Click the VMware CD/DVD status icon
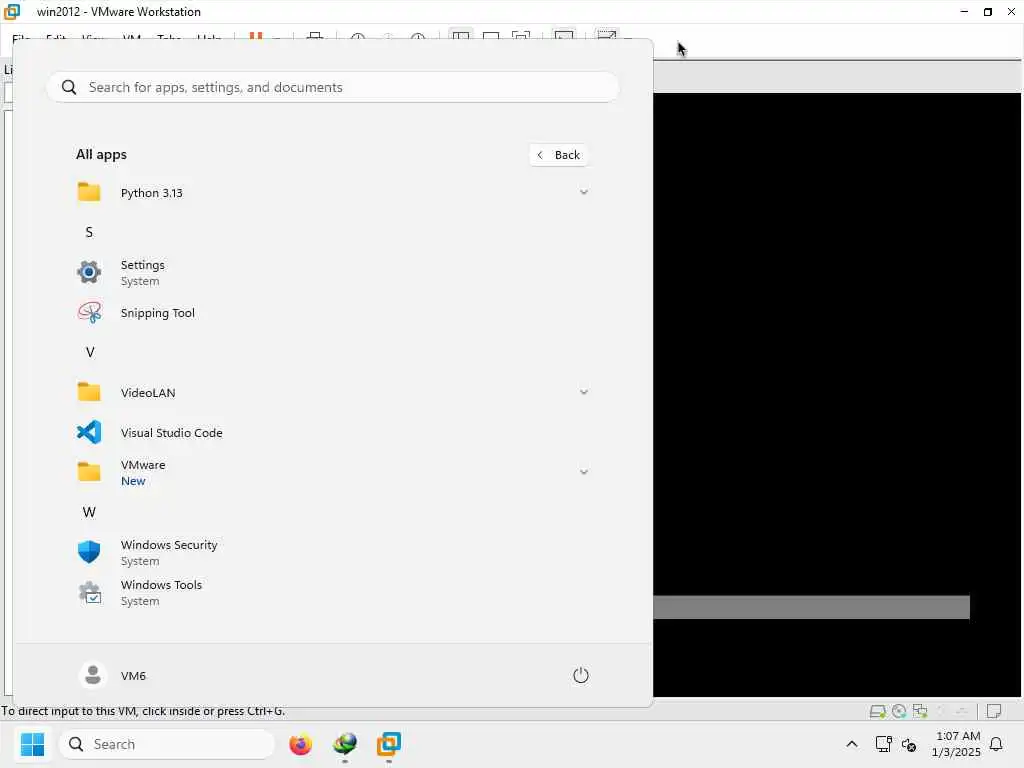The height and width of the screenshot is (768, 1024). (899, 711)
